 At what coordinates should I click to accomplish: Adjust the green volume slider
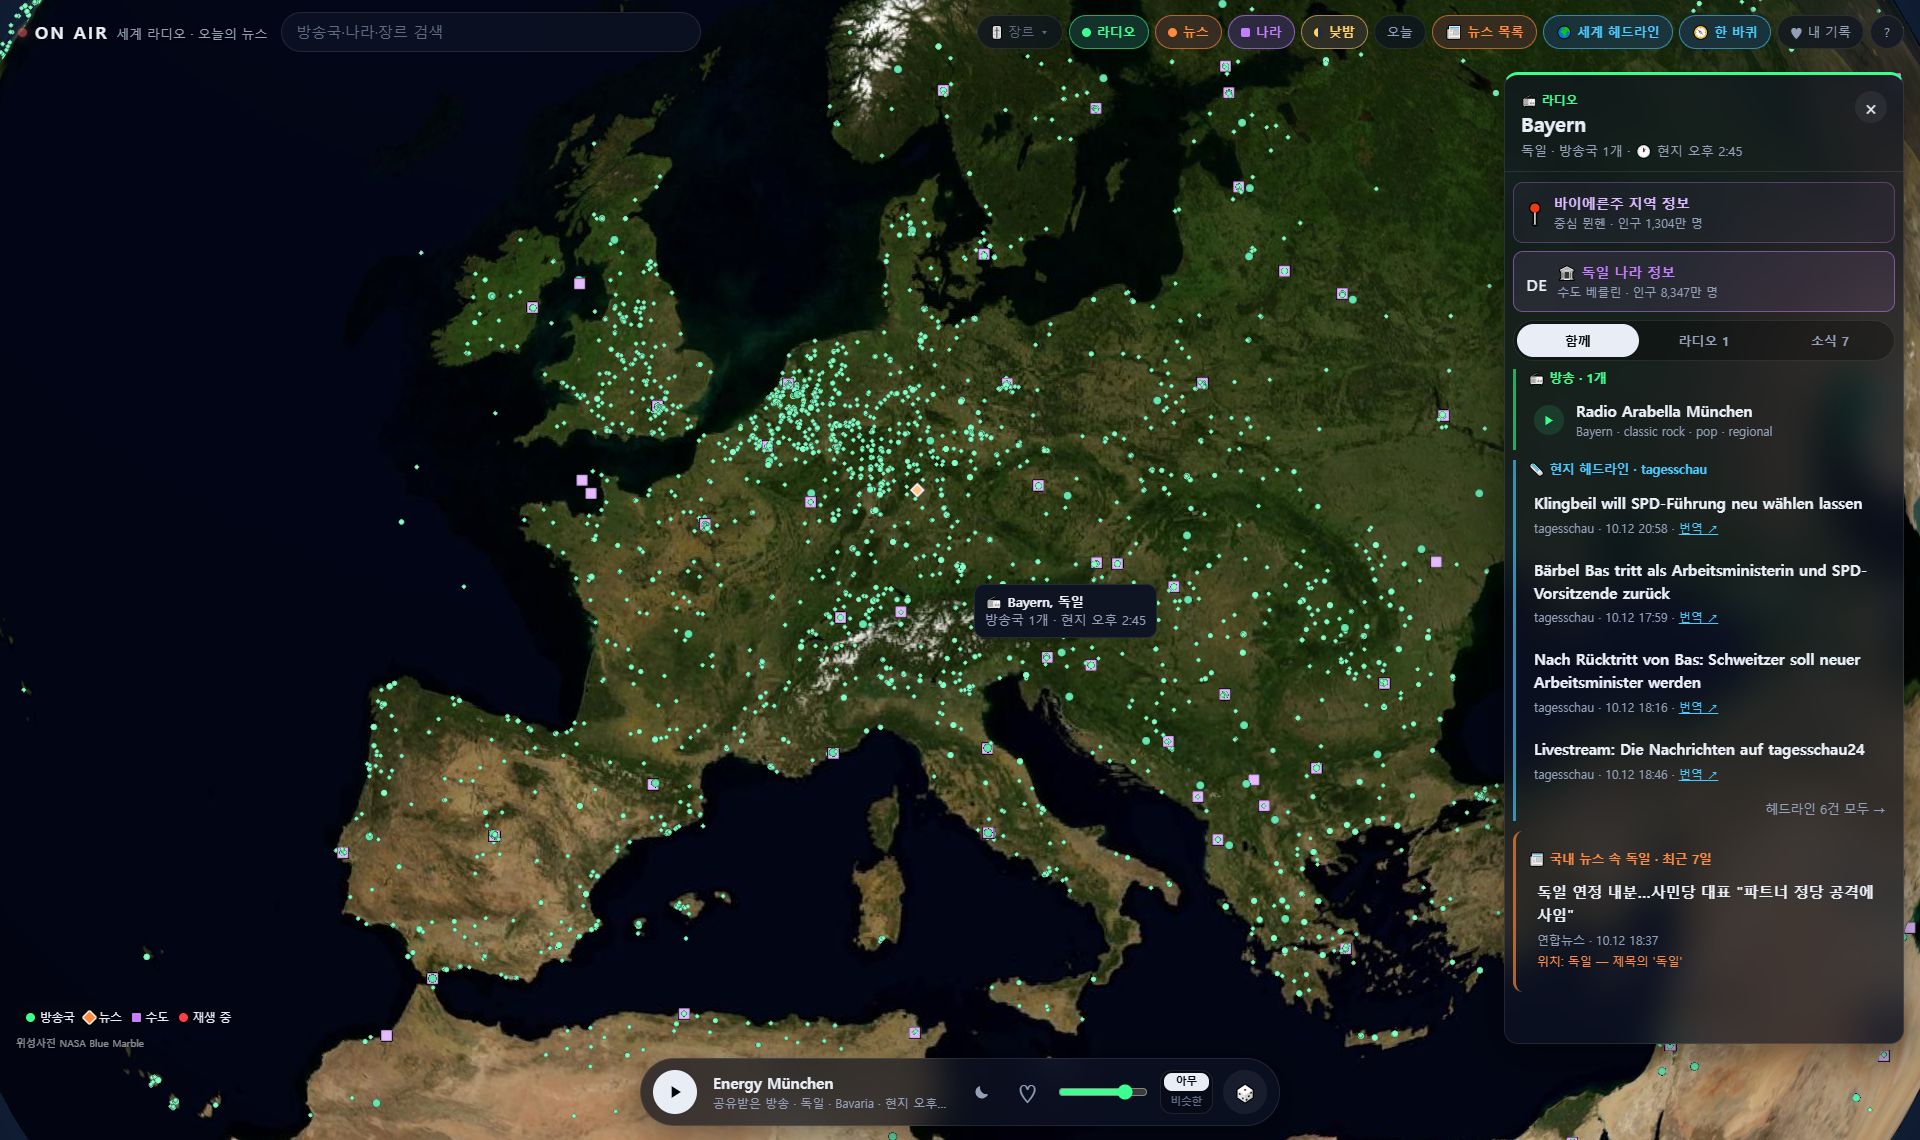coord(1101,1092)
